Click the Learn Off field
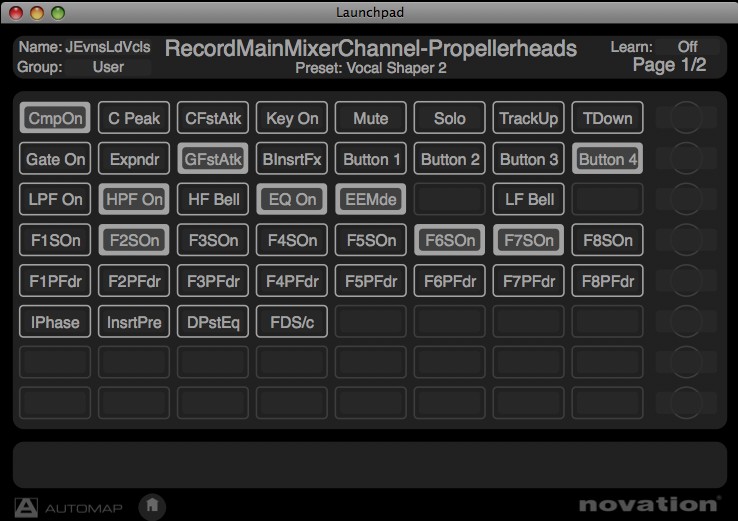This screenshot has height=521, width=738. point(688,47)
